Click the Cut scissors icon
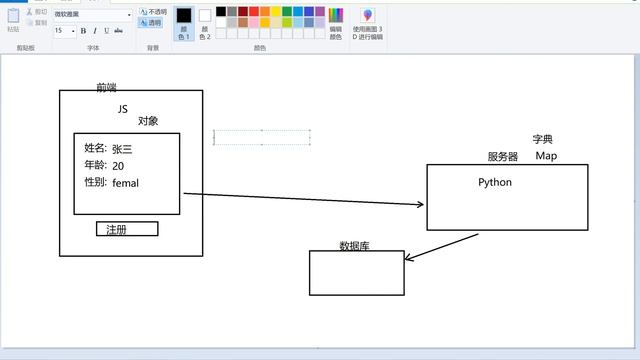This screenshot has width=640, height=360. click(29, 12)
